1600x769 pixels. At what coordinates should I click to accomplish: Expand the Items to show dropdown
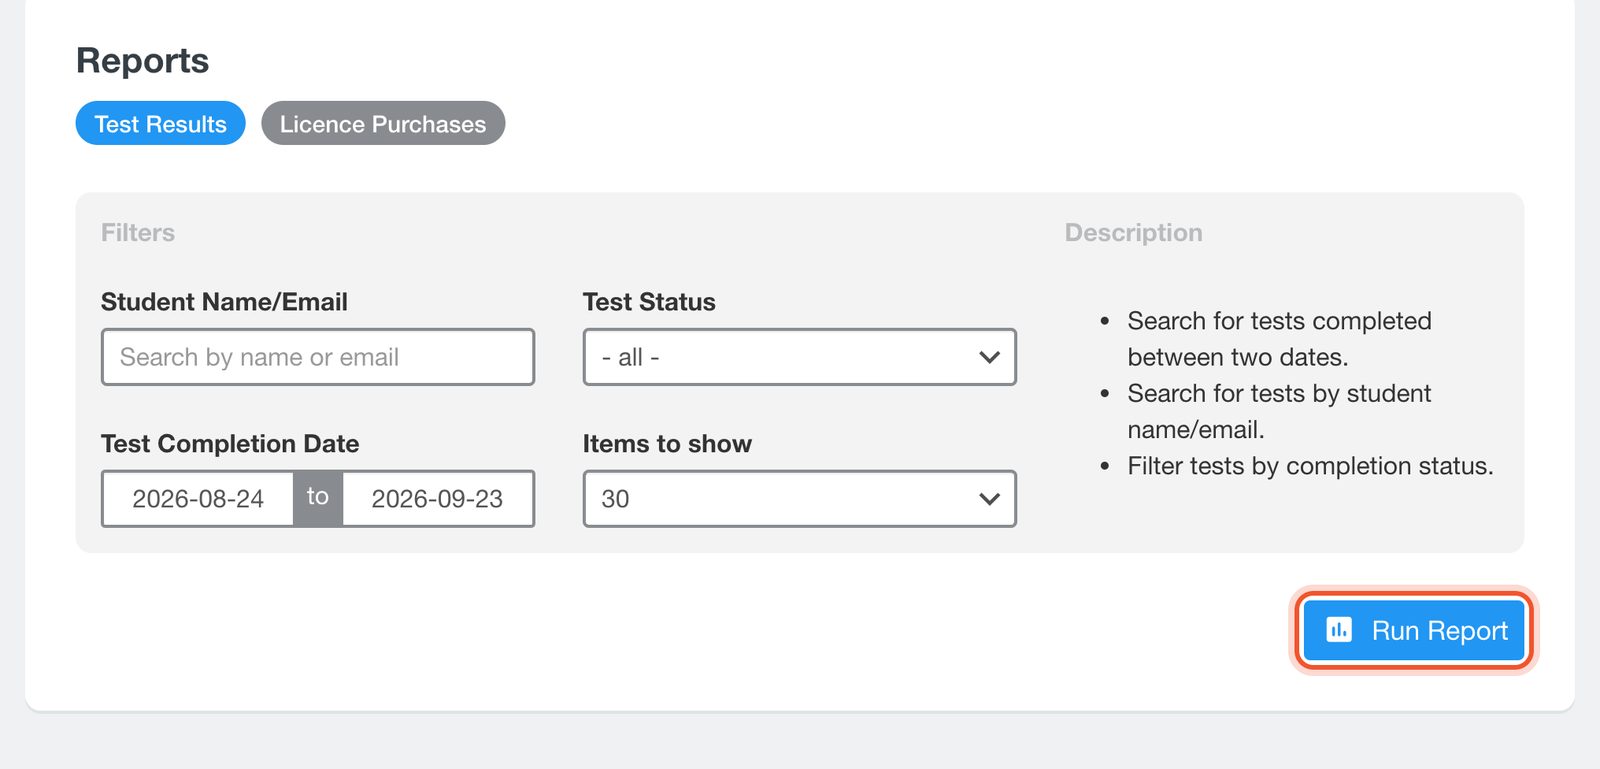coord(800,499)
